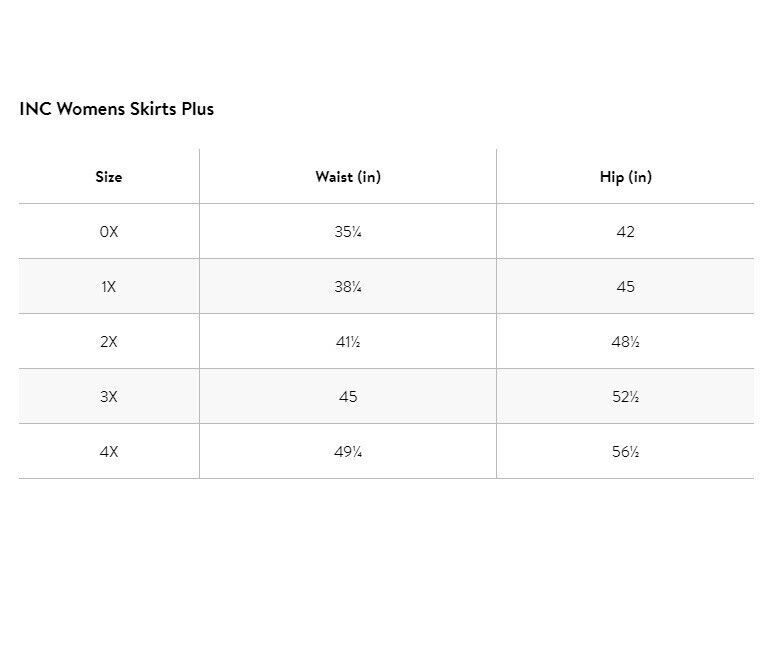Image resolution: width=768 pixels, height=646 pixels.
Task: Select the 2X size cell
Action: coord(109,341)
